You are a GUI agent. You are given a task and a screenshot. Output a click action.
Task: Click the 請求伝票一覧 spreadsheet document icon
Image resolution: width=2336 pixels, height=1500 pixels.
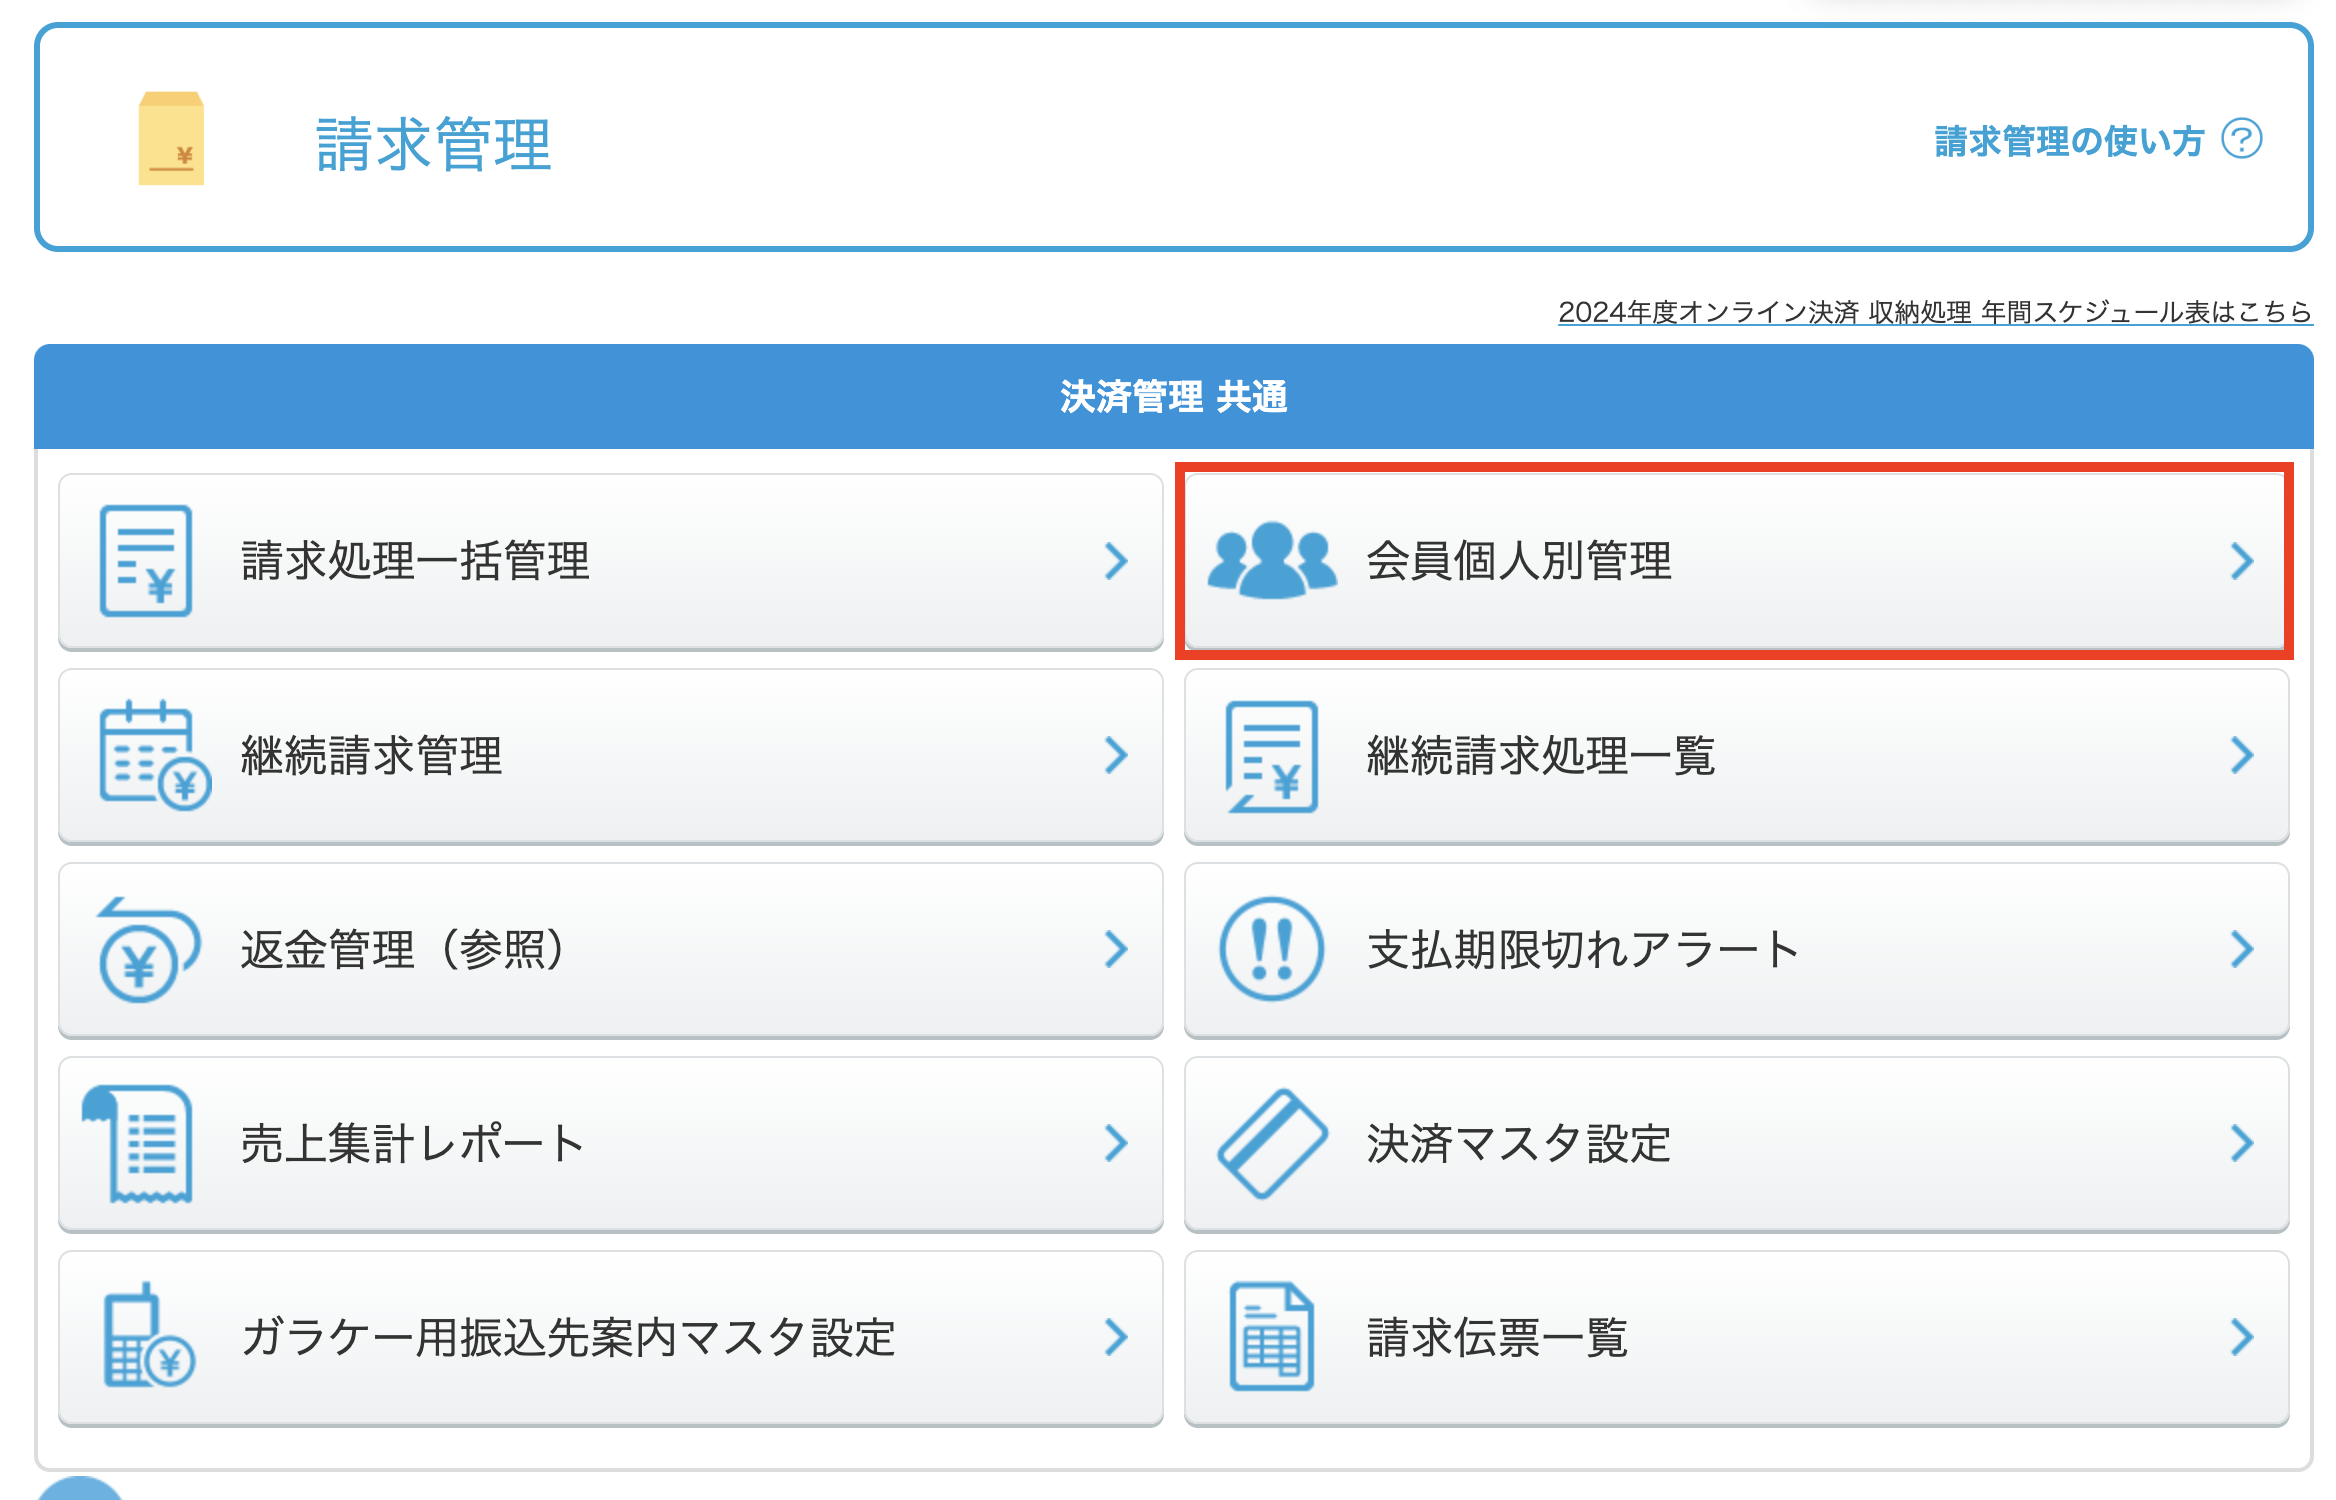(1271, 1336)
